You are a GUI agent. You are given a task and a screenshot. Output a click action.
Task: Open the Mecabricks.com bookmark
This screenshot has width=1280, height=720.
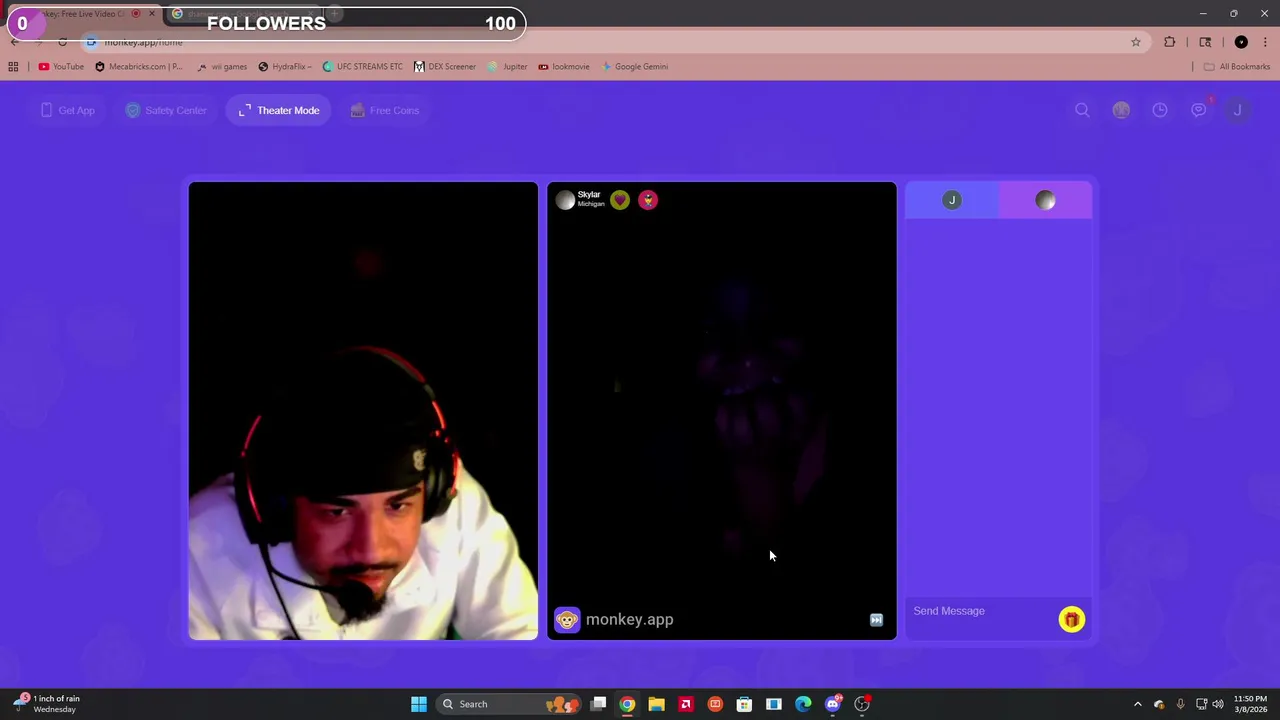click(139, 67)
